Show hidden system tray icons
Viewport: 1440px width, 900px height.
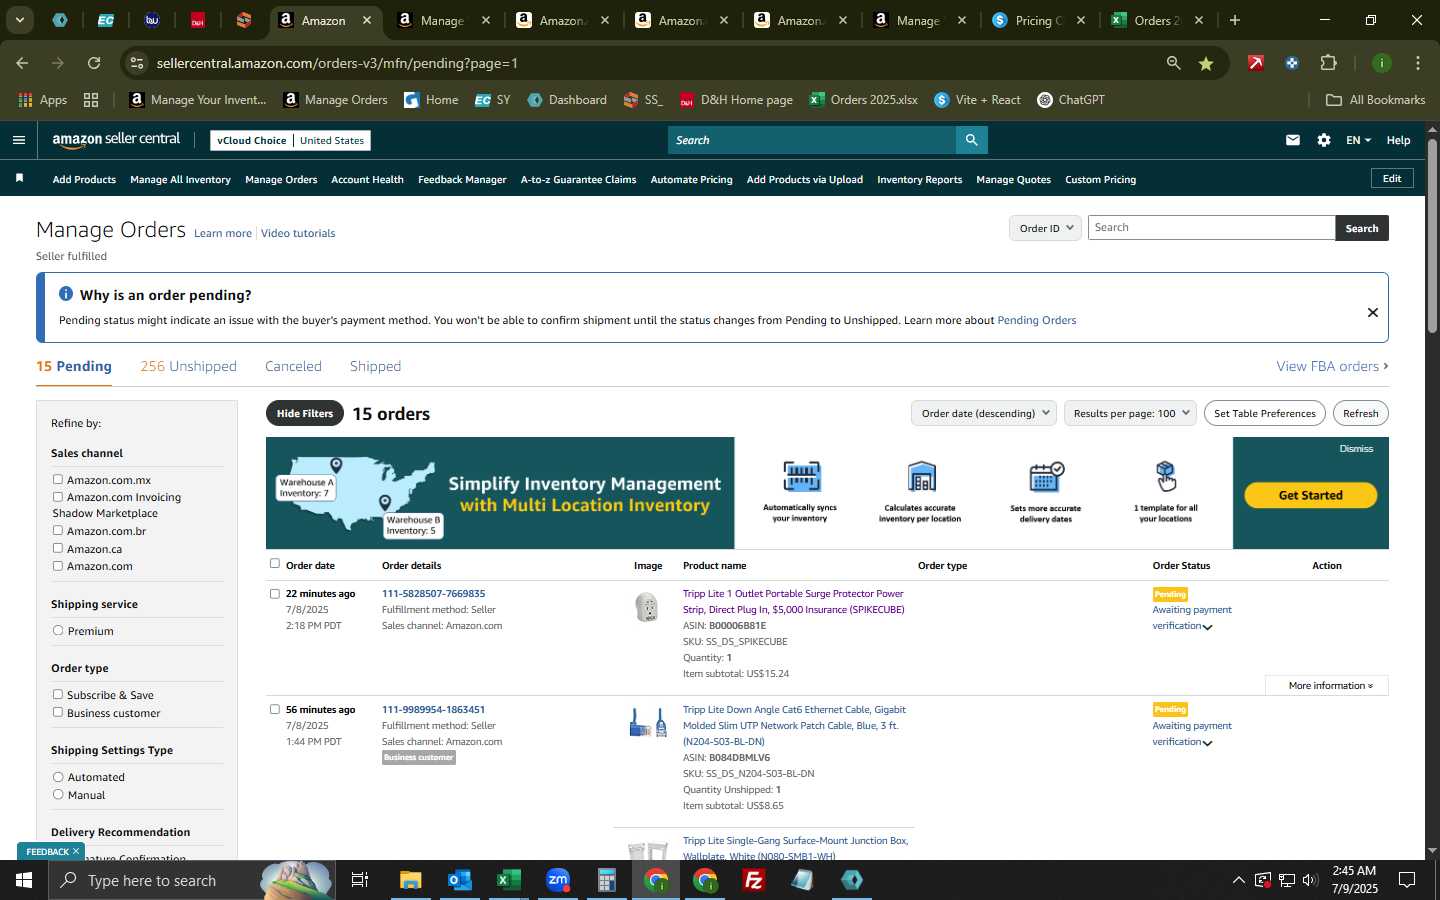[1238, 880]
